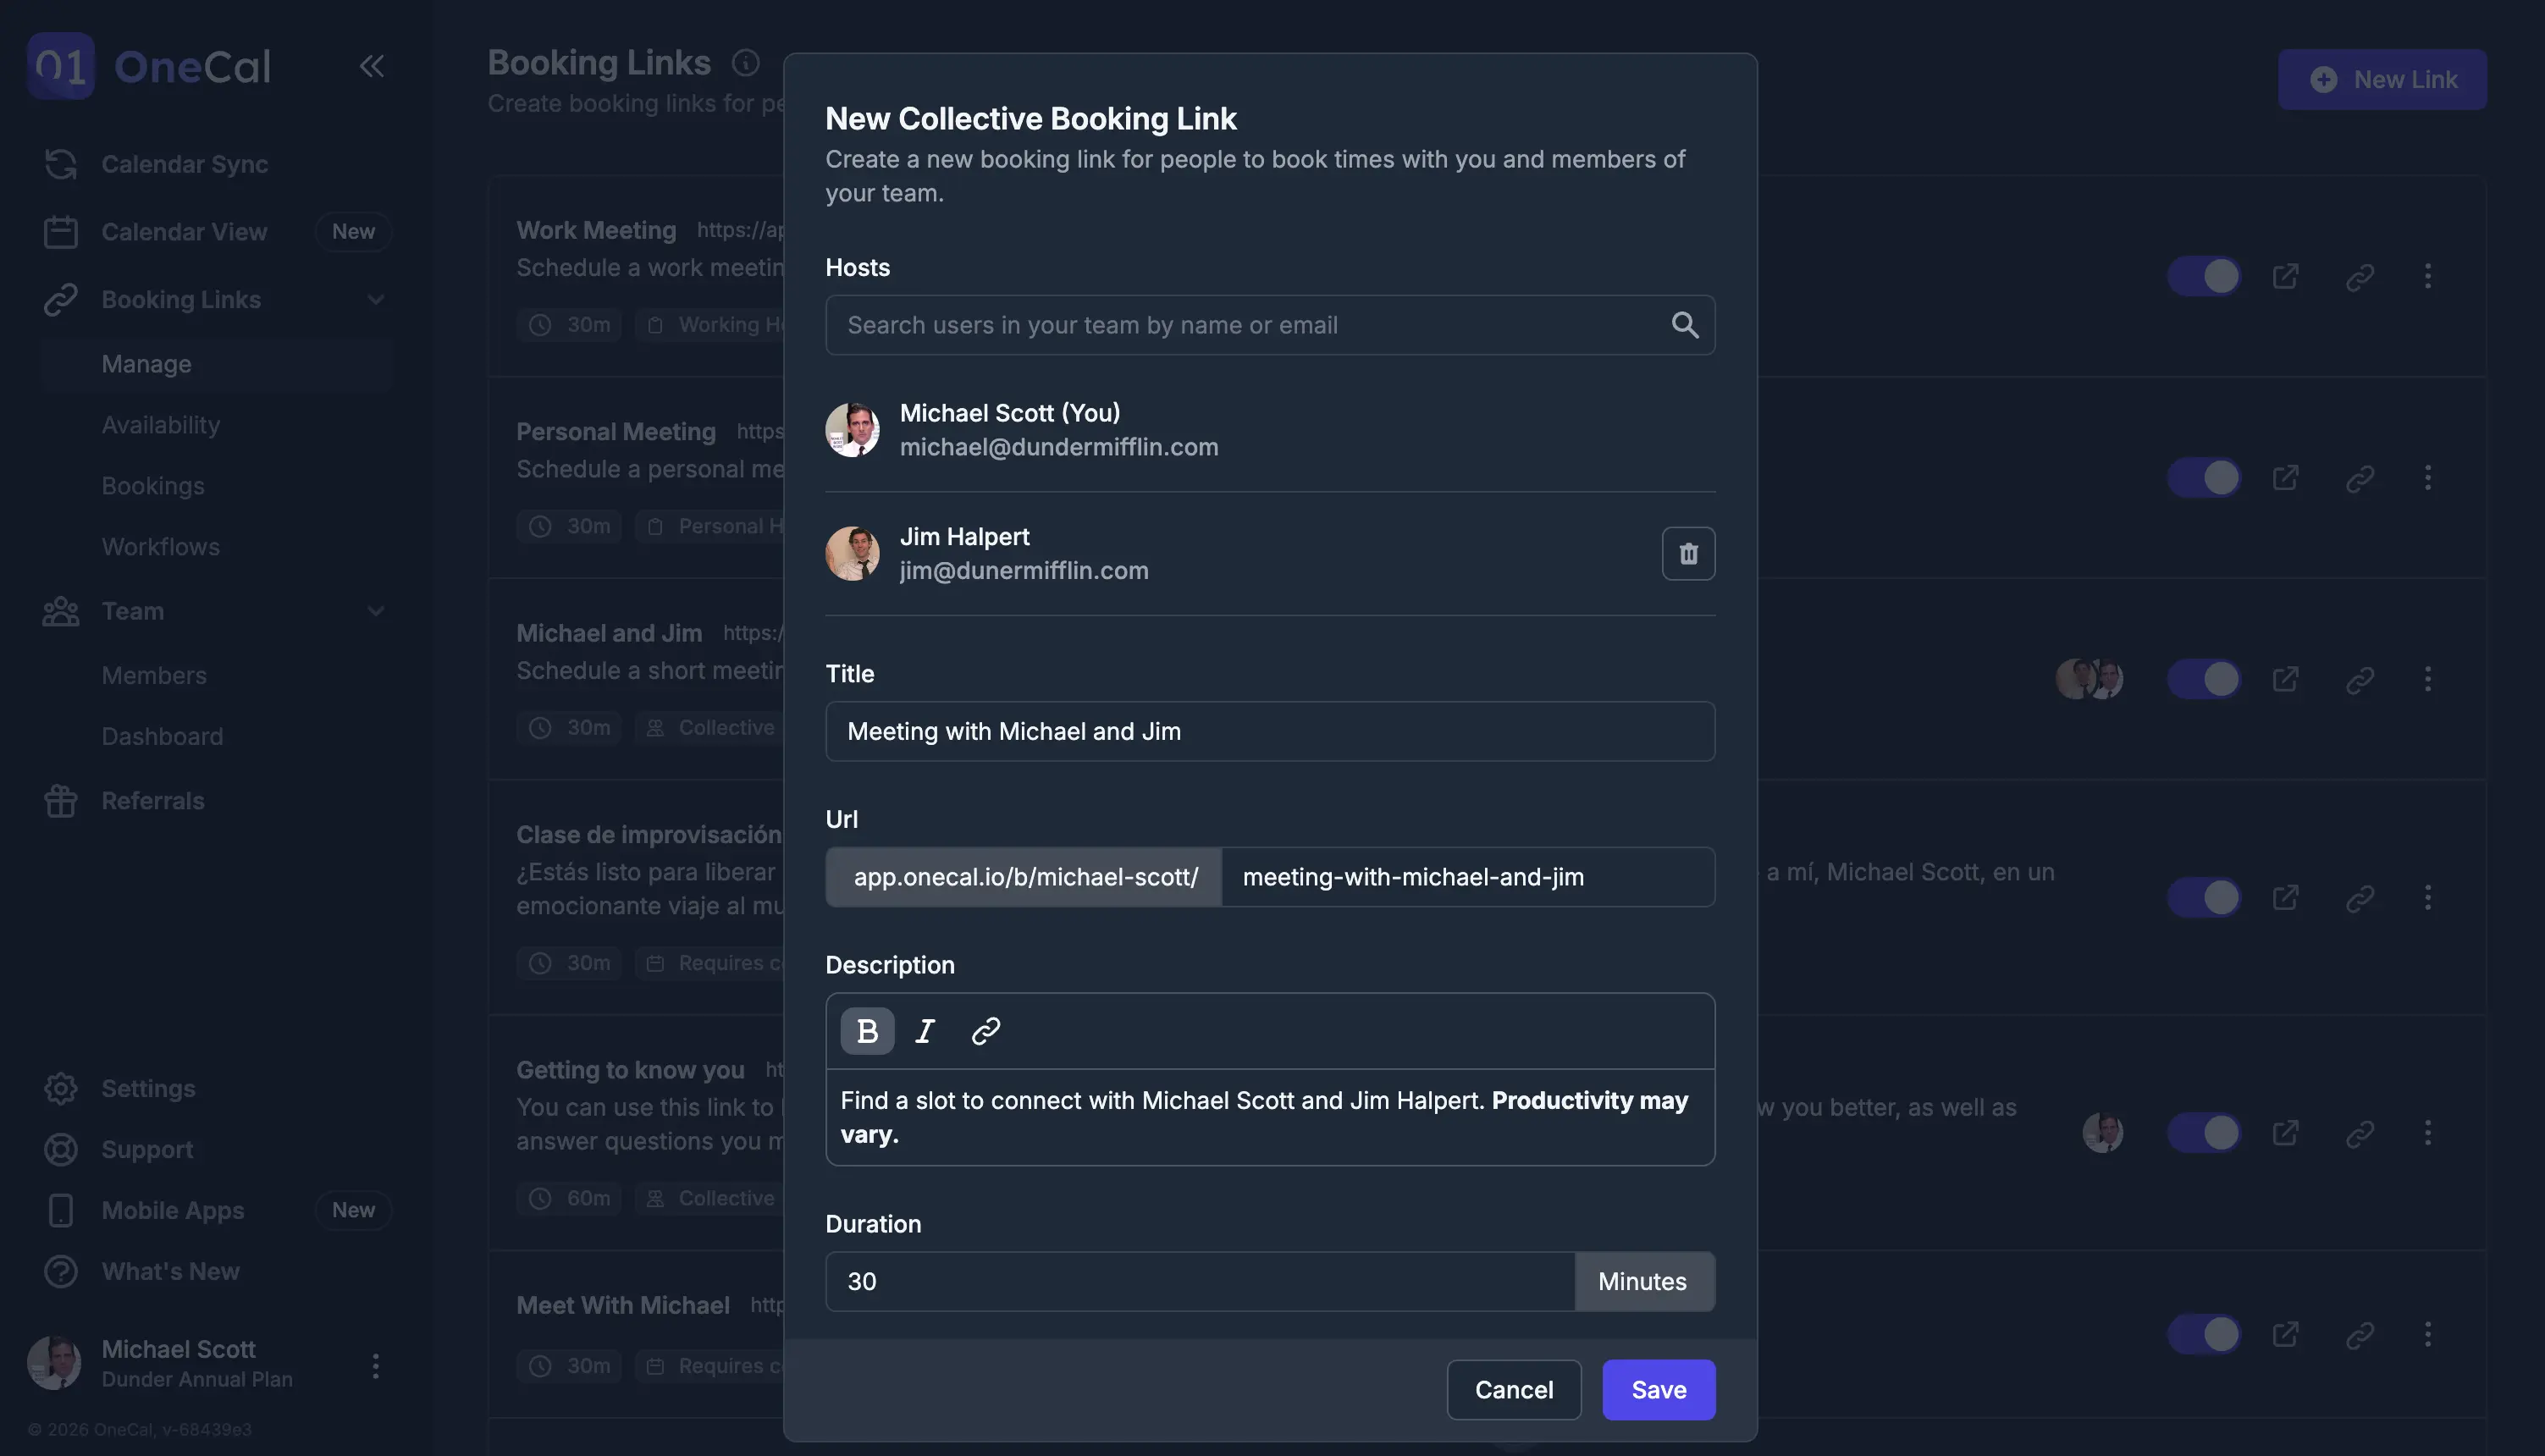
Task: Click Michael Scott's avatar in hosts list
Action: click(x=852, y=431)
